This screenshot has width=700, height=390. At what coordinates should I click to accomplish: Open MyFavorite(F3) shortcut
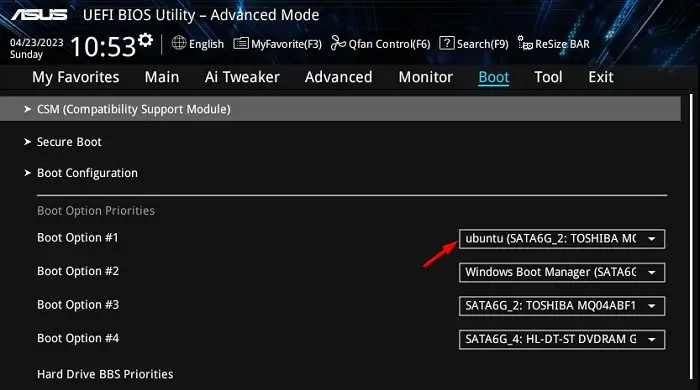click(277, 44)
